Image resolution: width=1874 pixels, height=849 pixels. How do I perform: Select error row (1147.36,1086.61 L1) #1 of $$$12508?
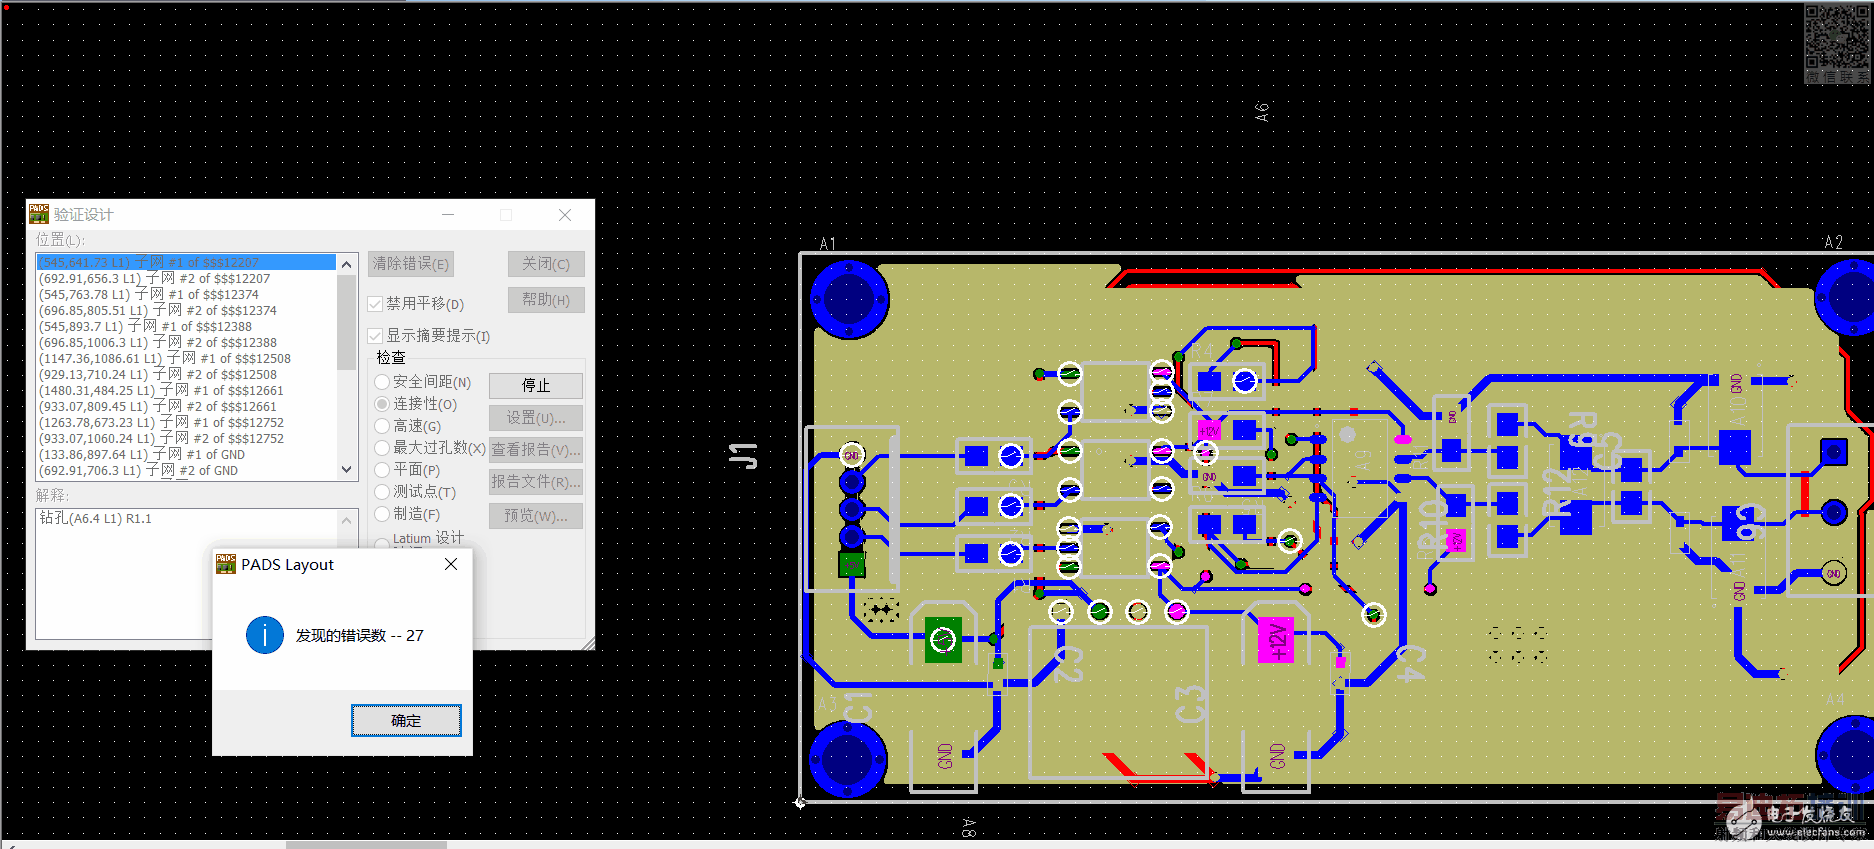tap(186, 358)
